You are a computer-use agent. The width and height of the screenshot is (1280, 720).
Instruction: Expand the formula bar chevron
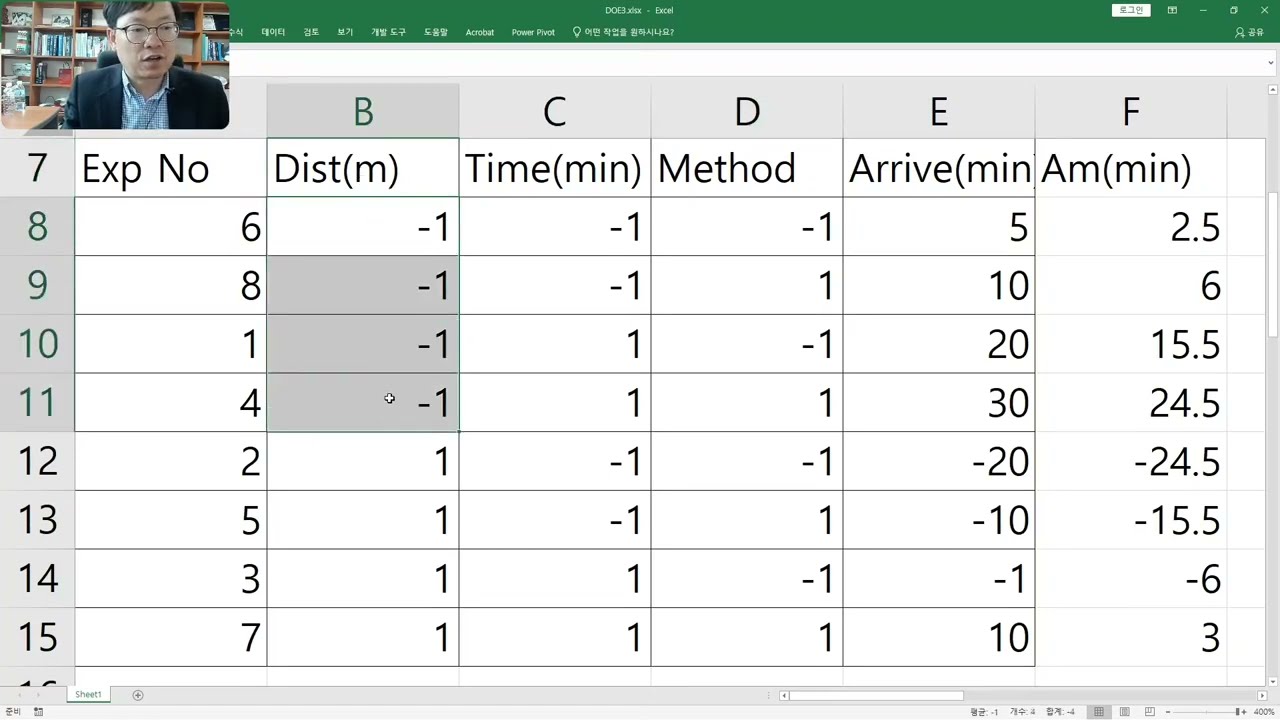pos(1271,62)
